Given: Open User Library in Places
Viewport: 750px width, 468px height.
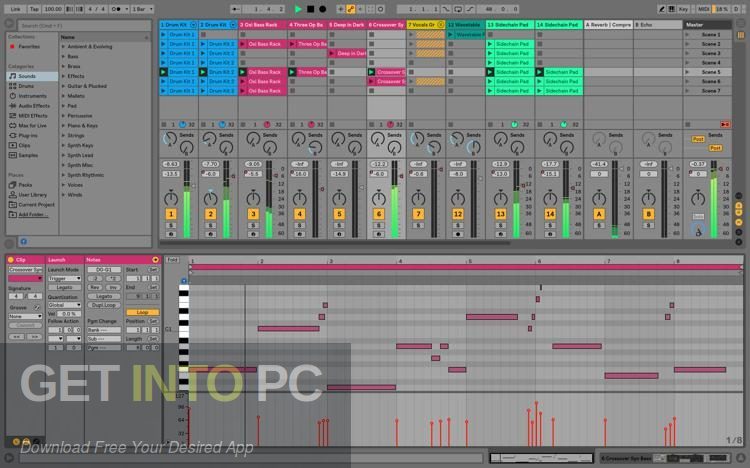Looking at the screenshot, I should click(x=33, y=195).
